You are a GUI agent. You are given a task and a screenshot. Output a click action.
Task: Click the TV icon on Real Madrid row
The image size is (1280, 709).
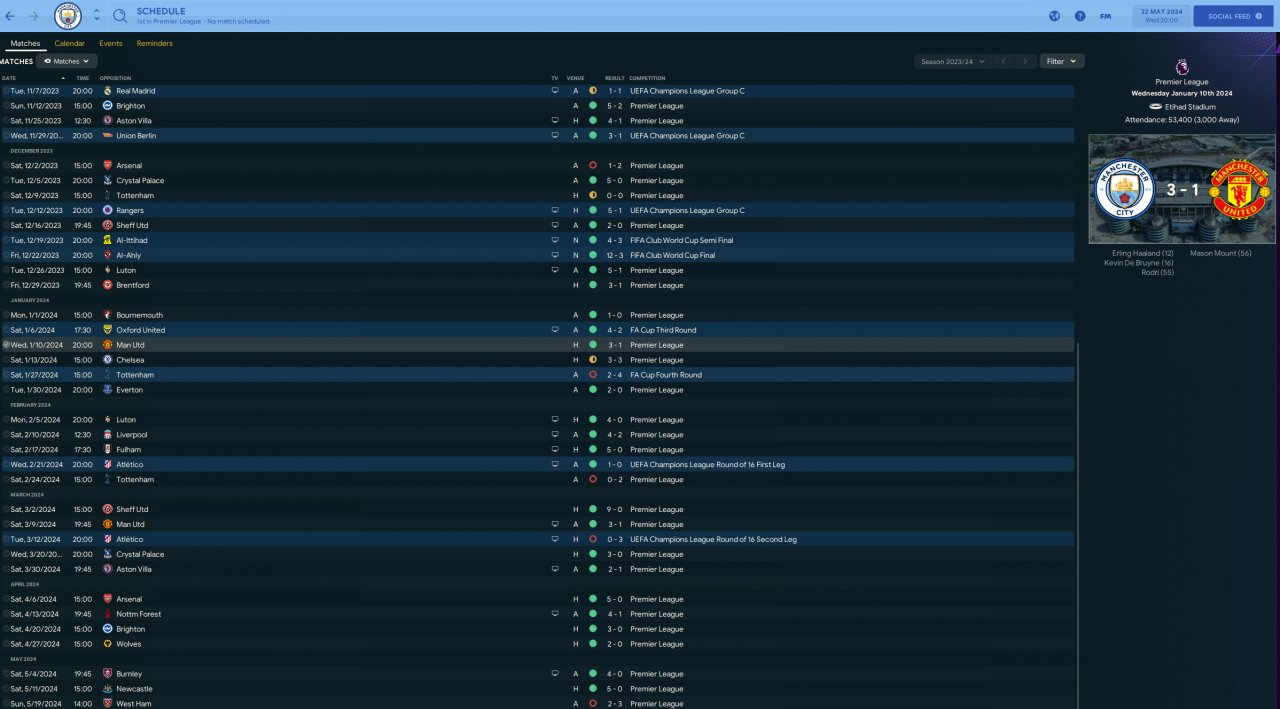click(x=555, y=91)
